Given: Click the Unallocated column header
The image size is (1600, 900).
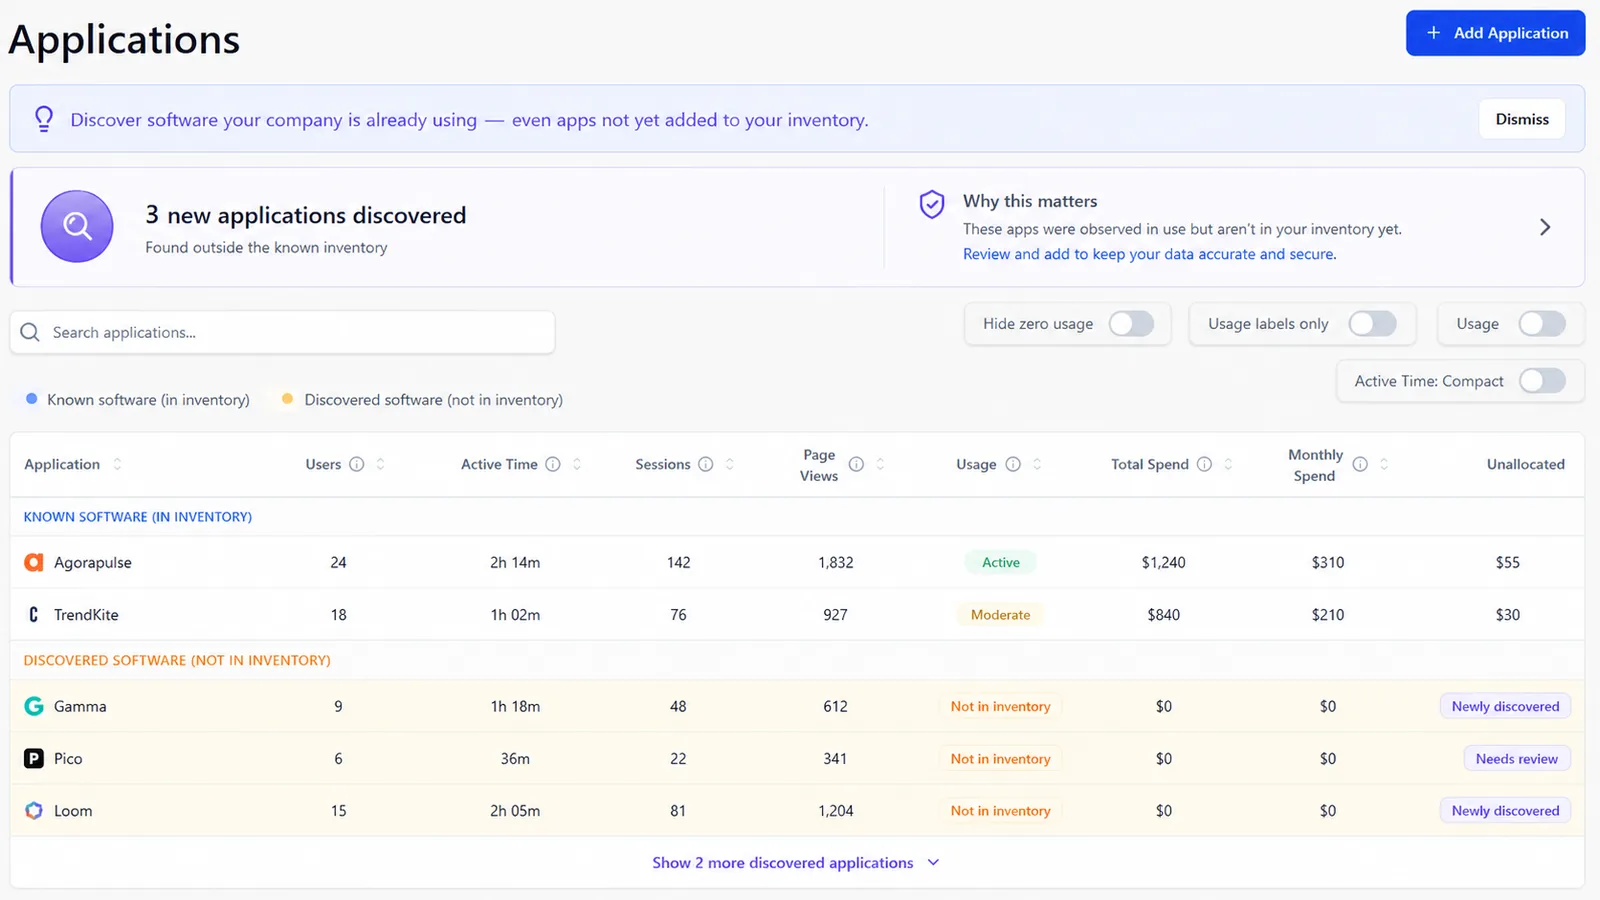Looking at the screenshot, I should coord(1525,464).
